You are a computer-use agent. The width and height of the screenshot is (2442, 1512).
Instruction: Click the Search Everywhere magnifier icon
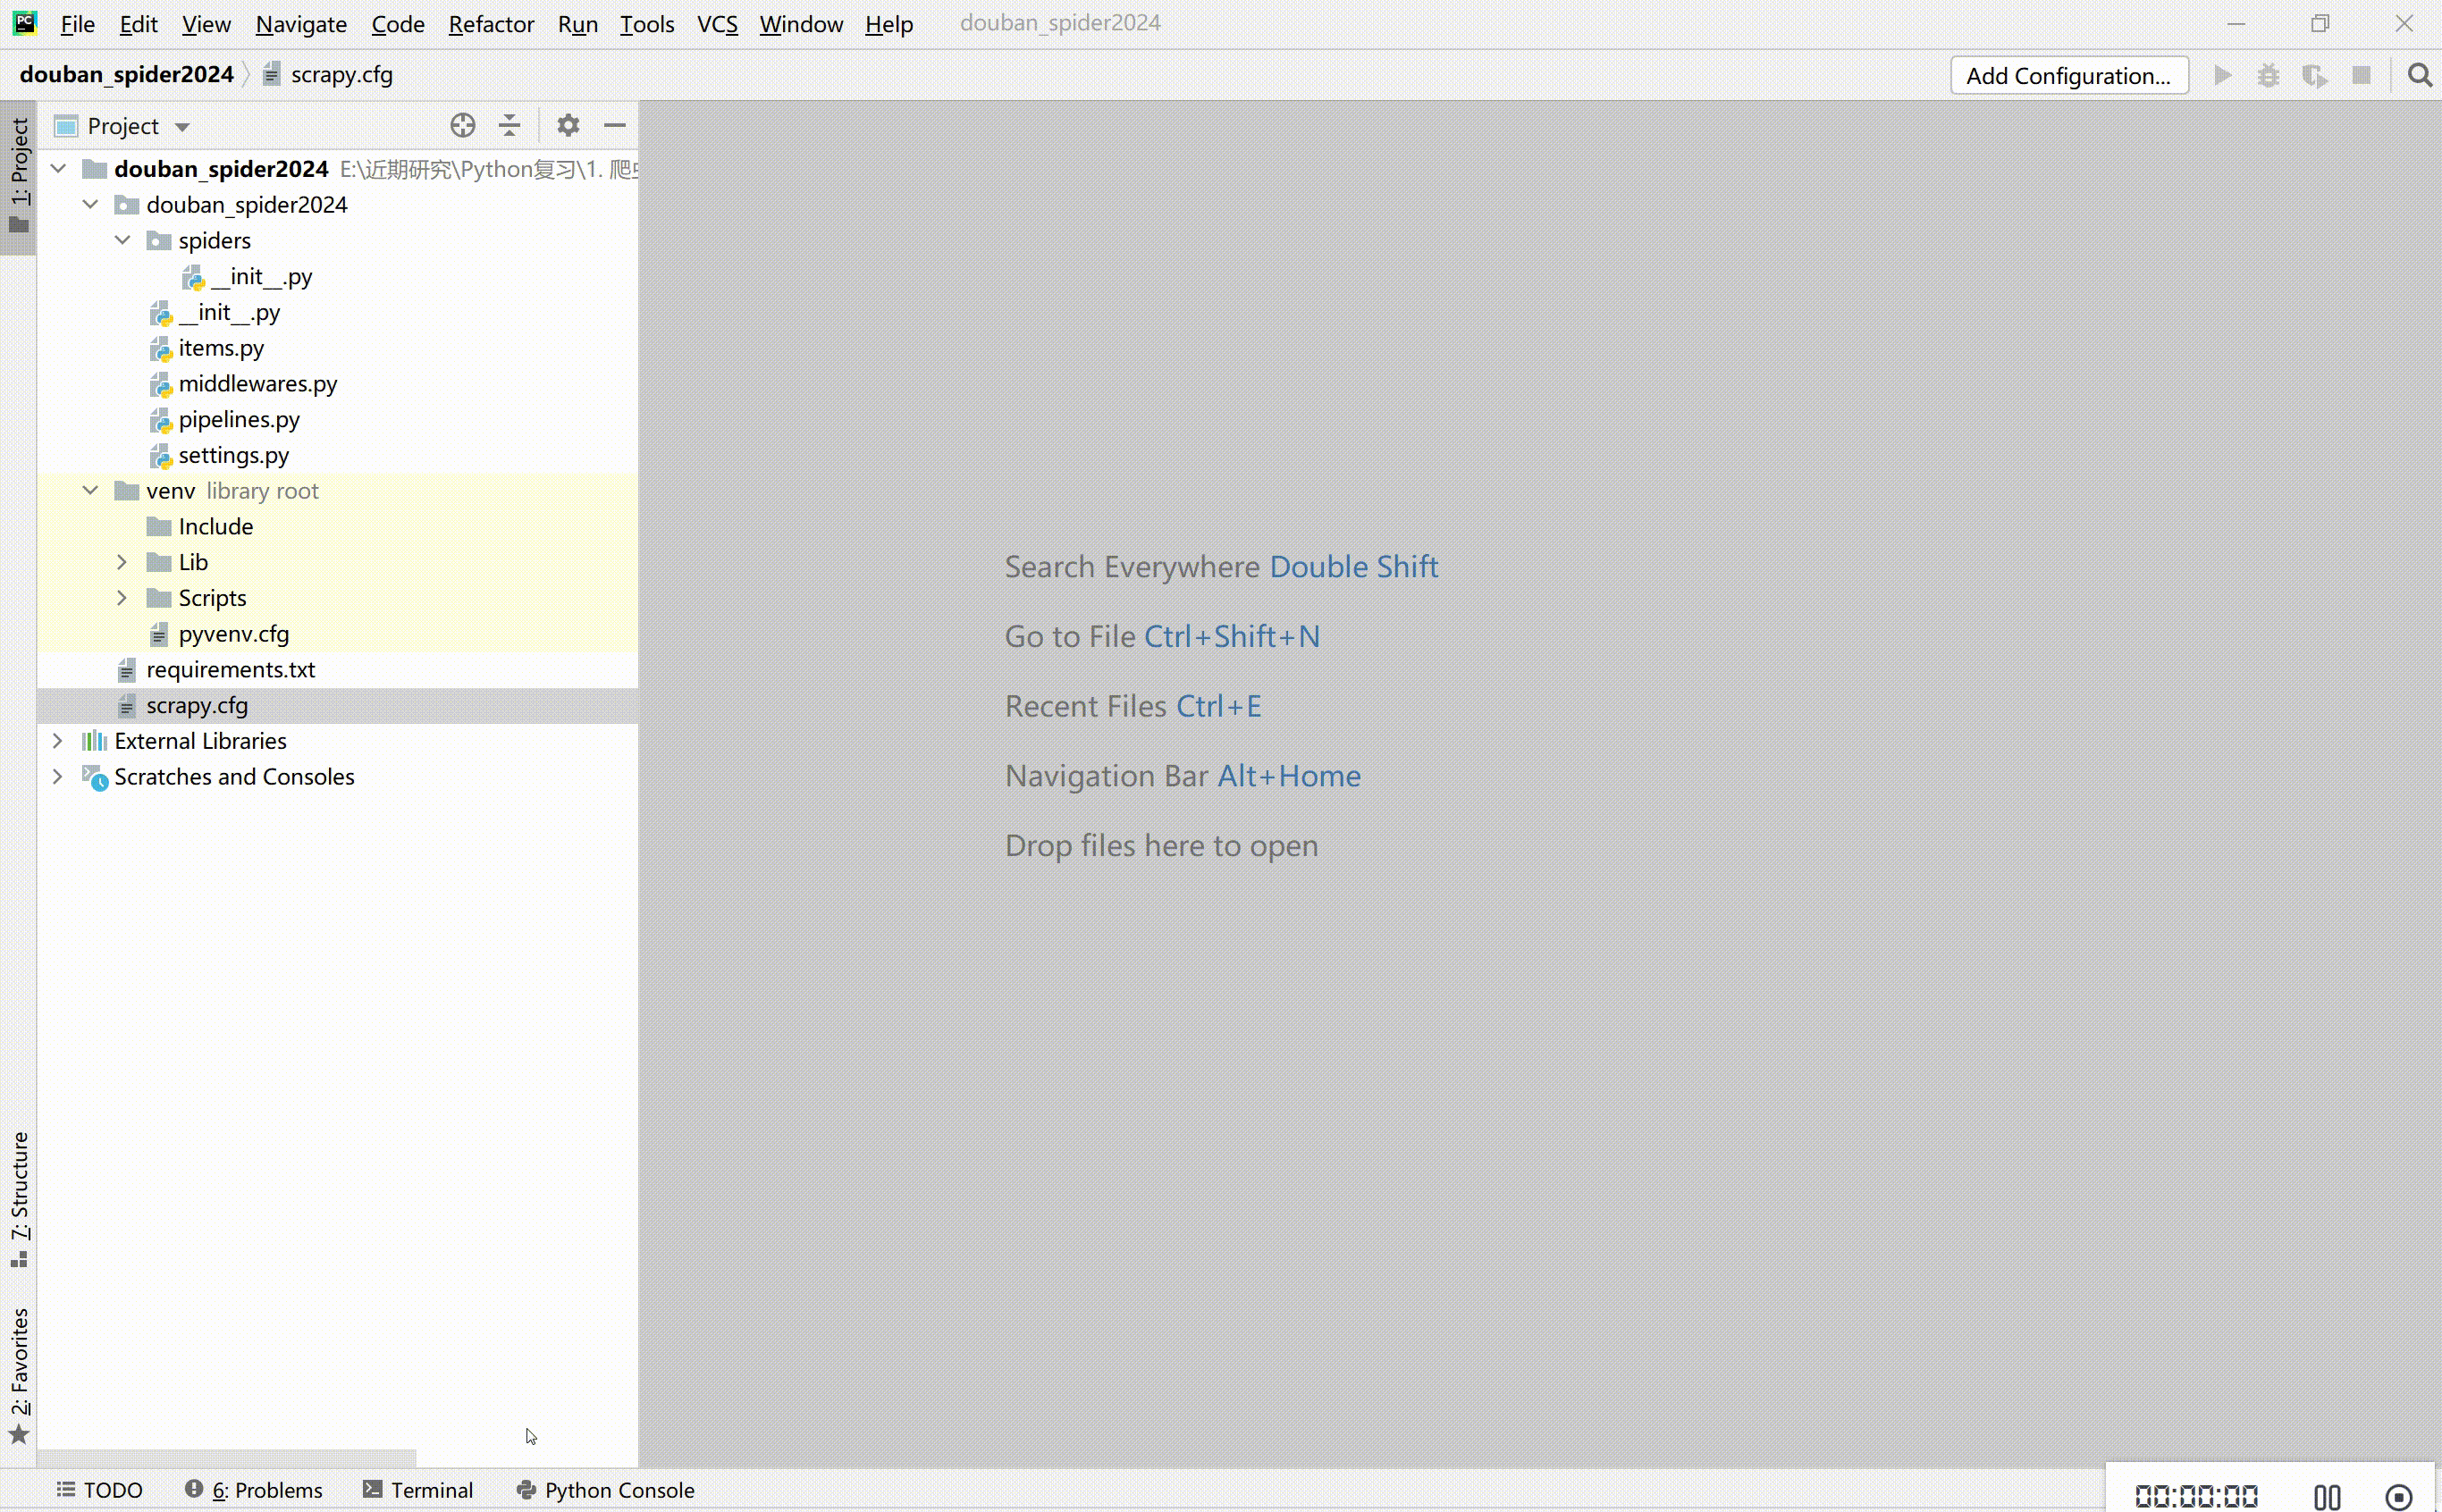coord(2419,76)
